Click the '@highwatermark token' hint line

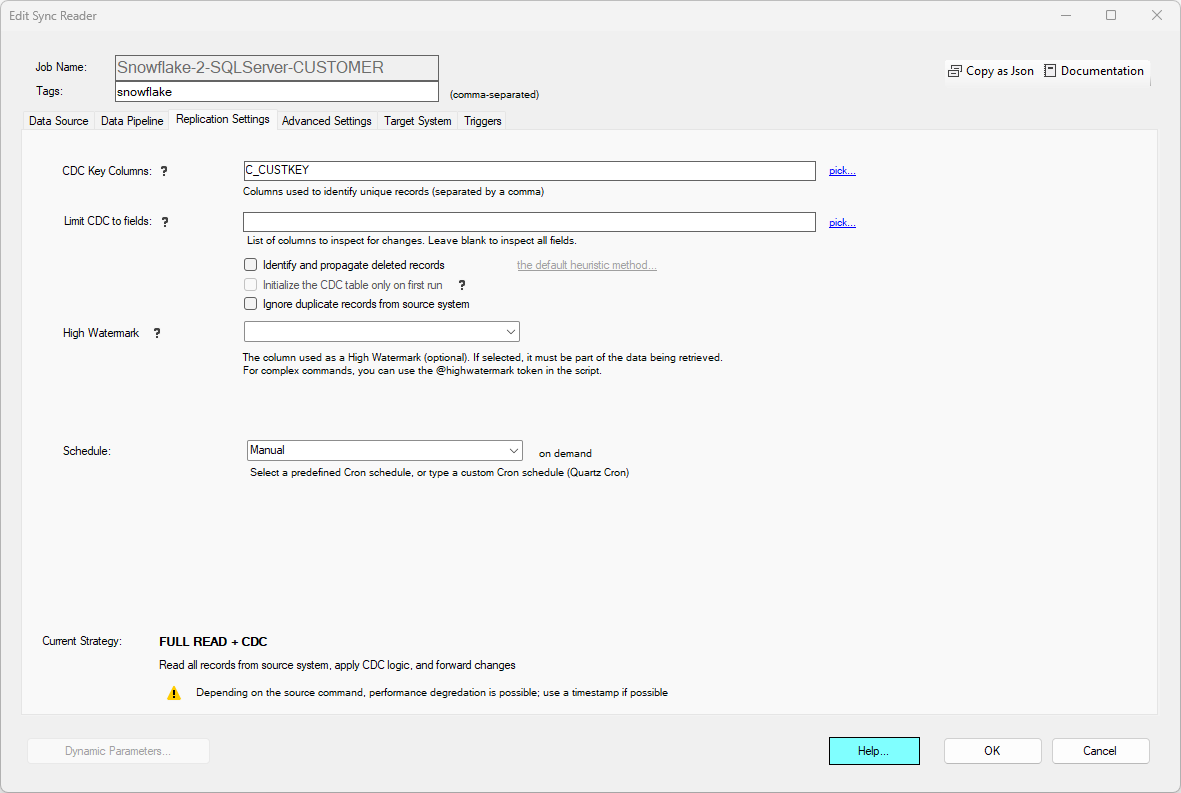point(423,371)
